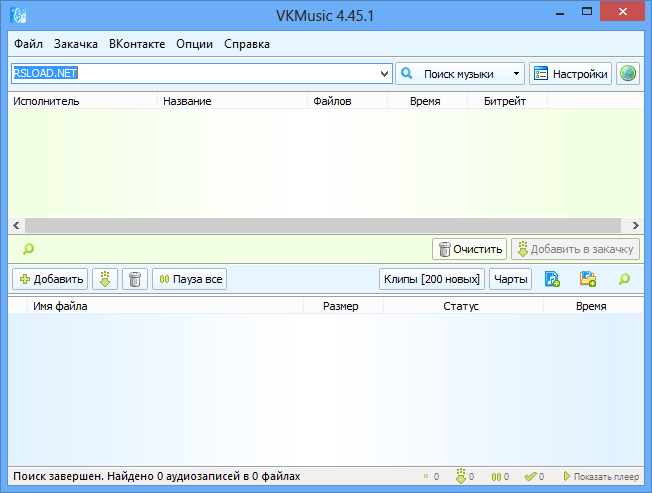The image size is (652, 493).
Task: Click the green globe icon
Action: pos(627,74)
